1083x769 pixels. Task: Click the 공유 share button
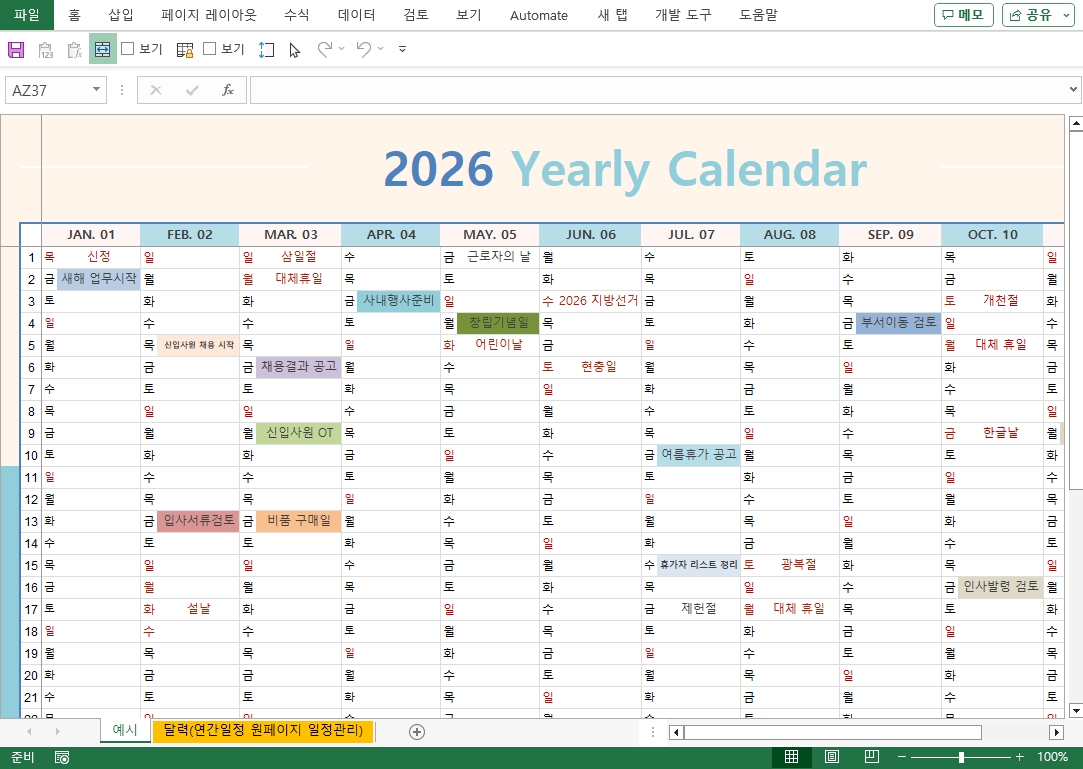click(x=1040, y=15)
